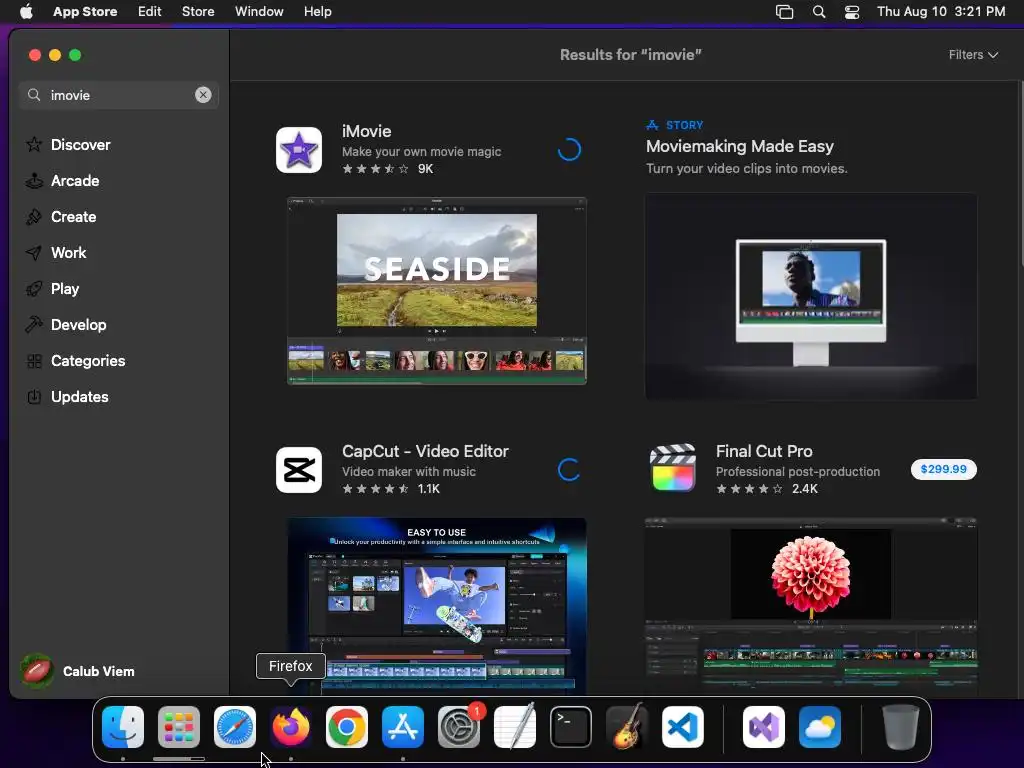
Task: Click iMovie SEASIDE screenshot thumbnail
Action: [x=437, y=291]
